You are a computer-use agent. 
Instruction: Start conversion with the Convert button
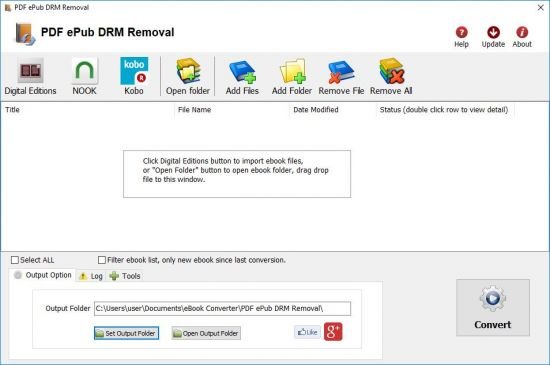point(493,307)
